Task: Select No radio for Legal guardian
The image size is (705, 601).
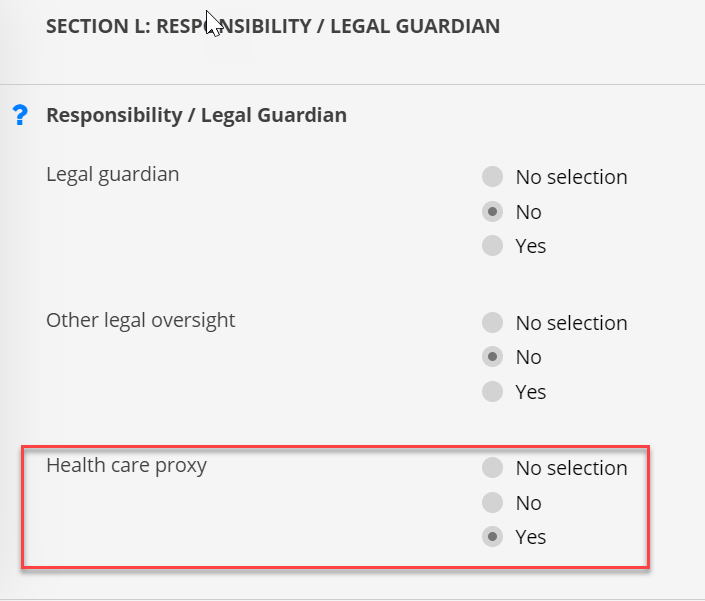Action: point(492,211)
